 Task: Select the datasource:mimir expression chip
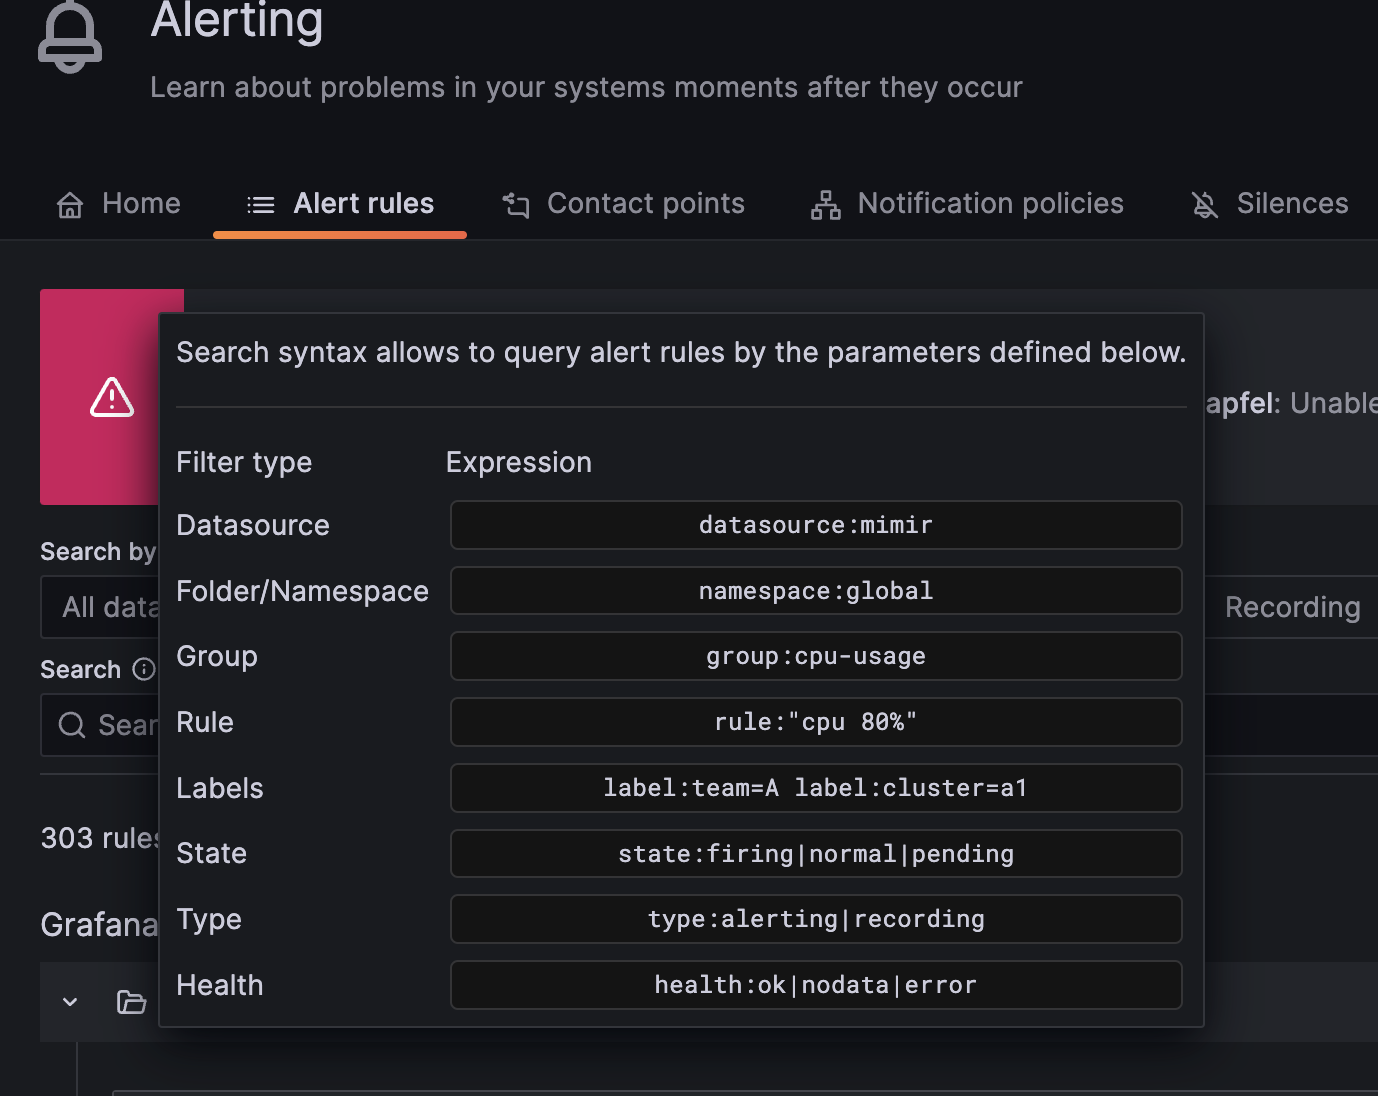(815, 524)
